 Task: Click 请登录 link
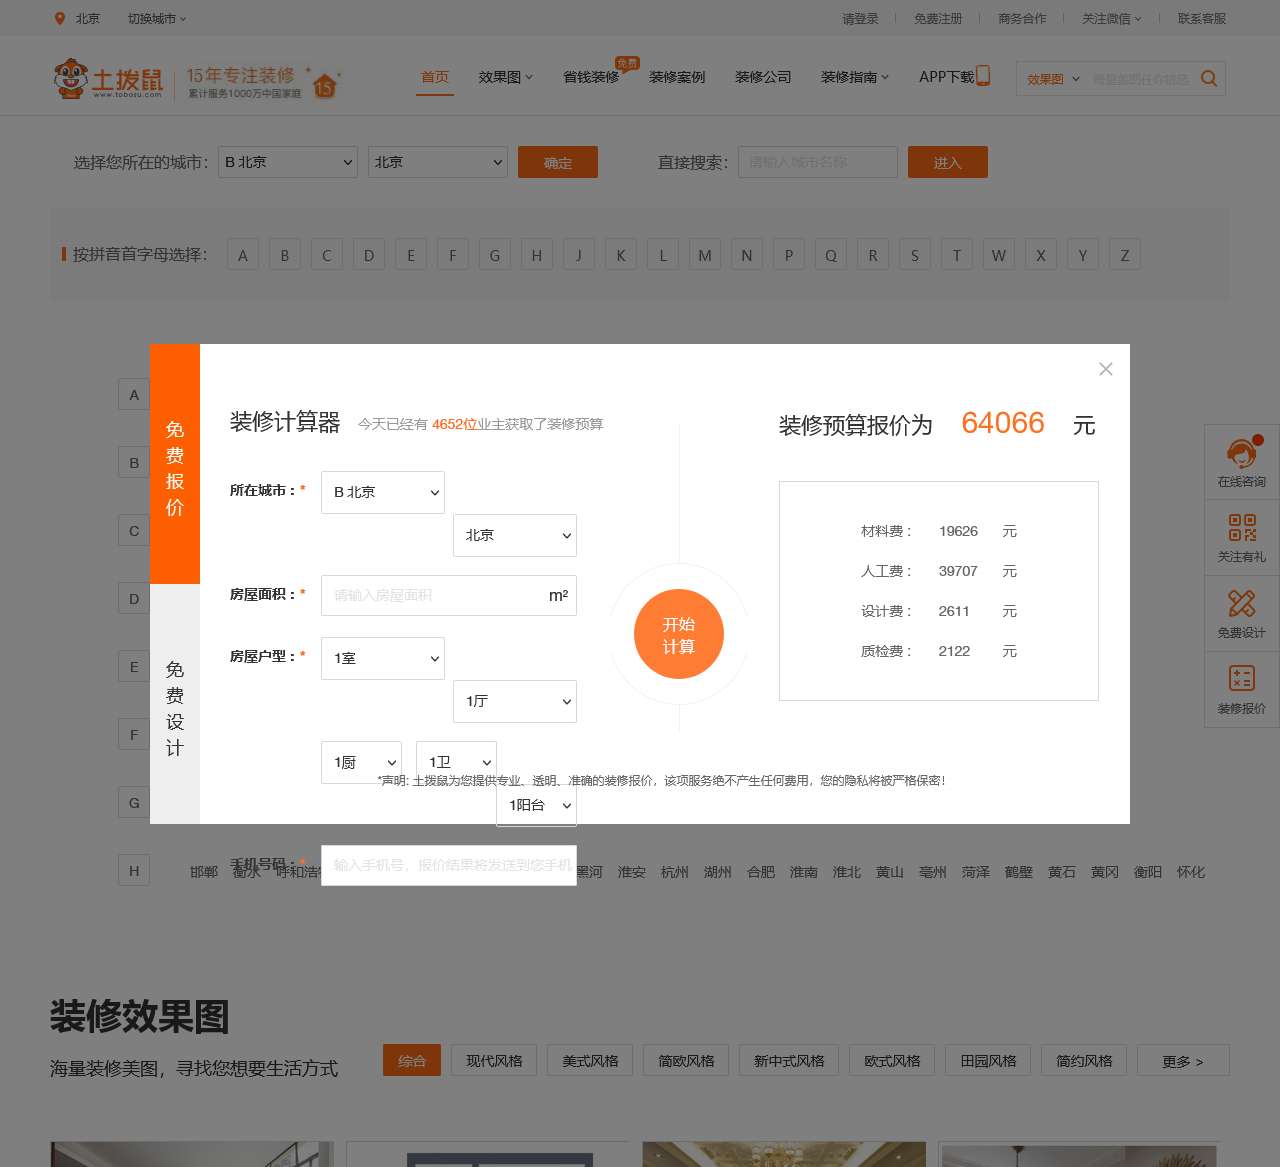coord(860,18)
